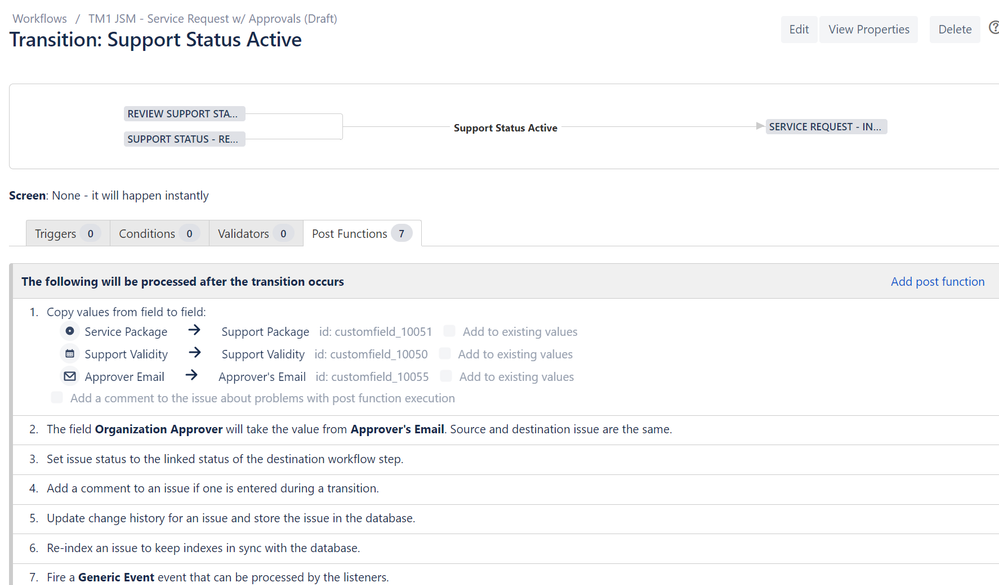Click the arrow after Support Validity
Screen dimensions: 999x585
click(x=194, y=352)
